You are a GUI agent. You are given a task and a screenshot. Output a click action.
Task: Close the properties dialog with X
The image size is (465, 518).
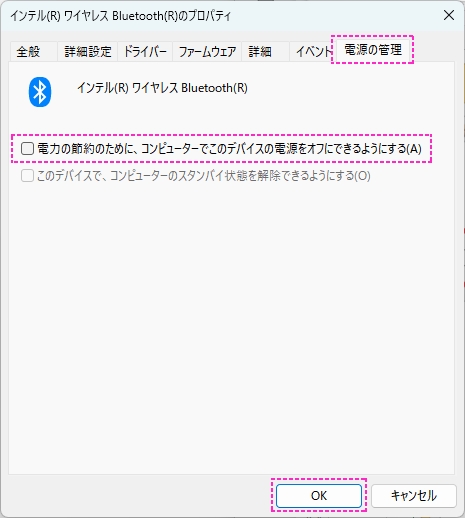(449, 15)
